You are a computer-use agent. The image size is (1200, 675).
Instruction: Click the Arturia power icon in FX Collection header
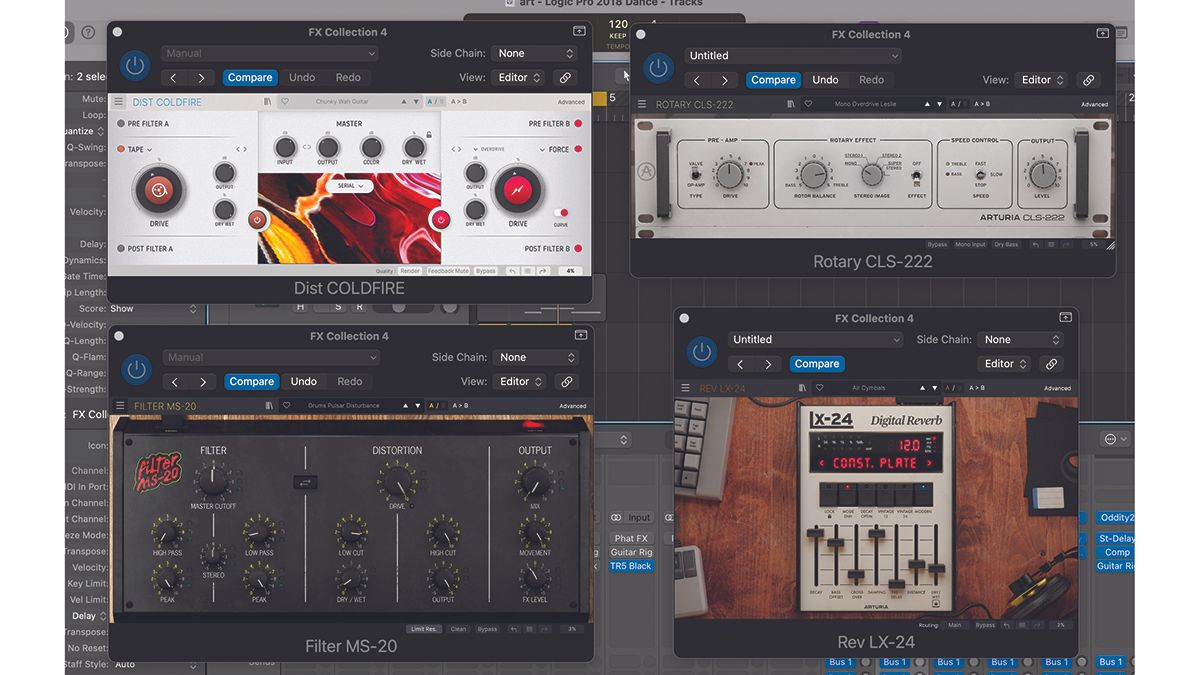134,65
